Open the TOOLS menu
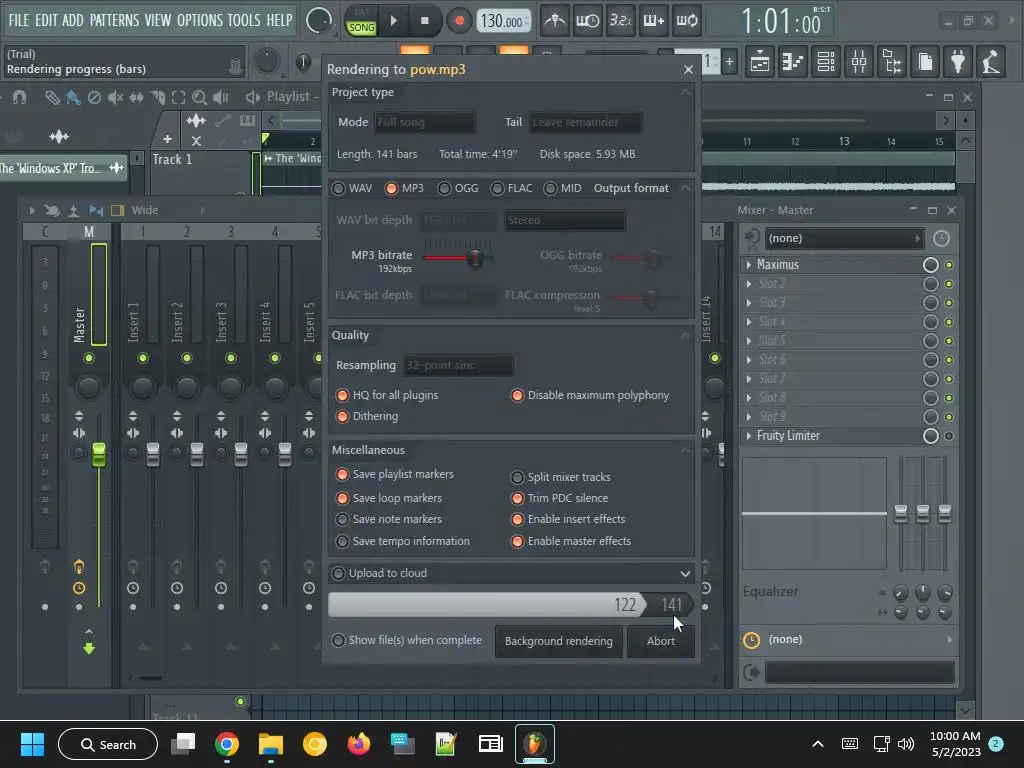This screenshot has width=1024, height=768. click(x=244, y=20)
